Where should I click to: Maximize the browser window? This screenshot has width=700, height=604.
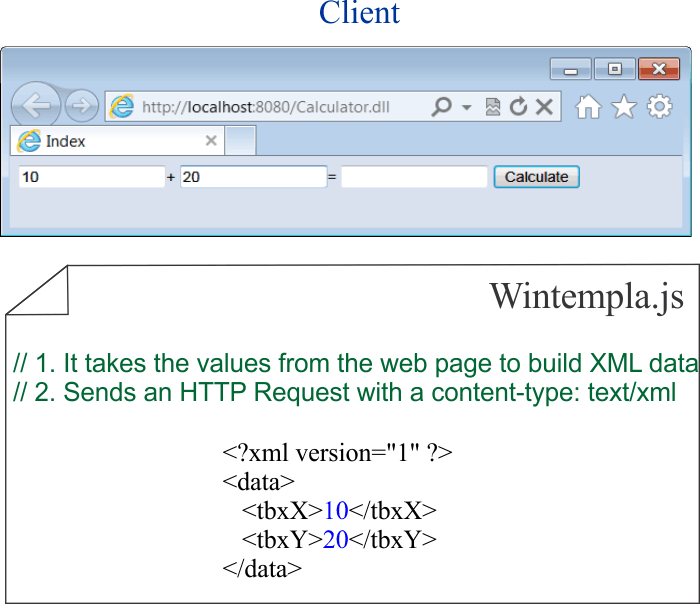pyautogui.click(x=615, y=69)
